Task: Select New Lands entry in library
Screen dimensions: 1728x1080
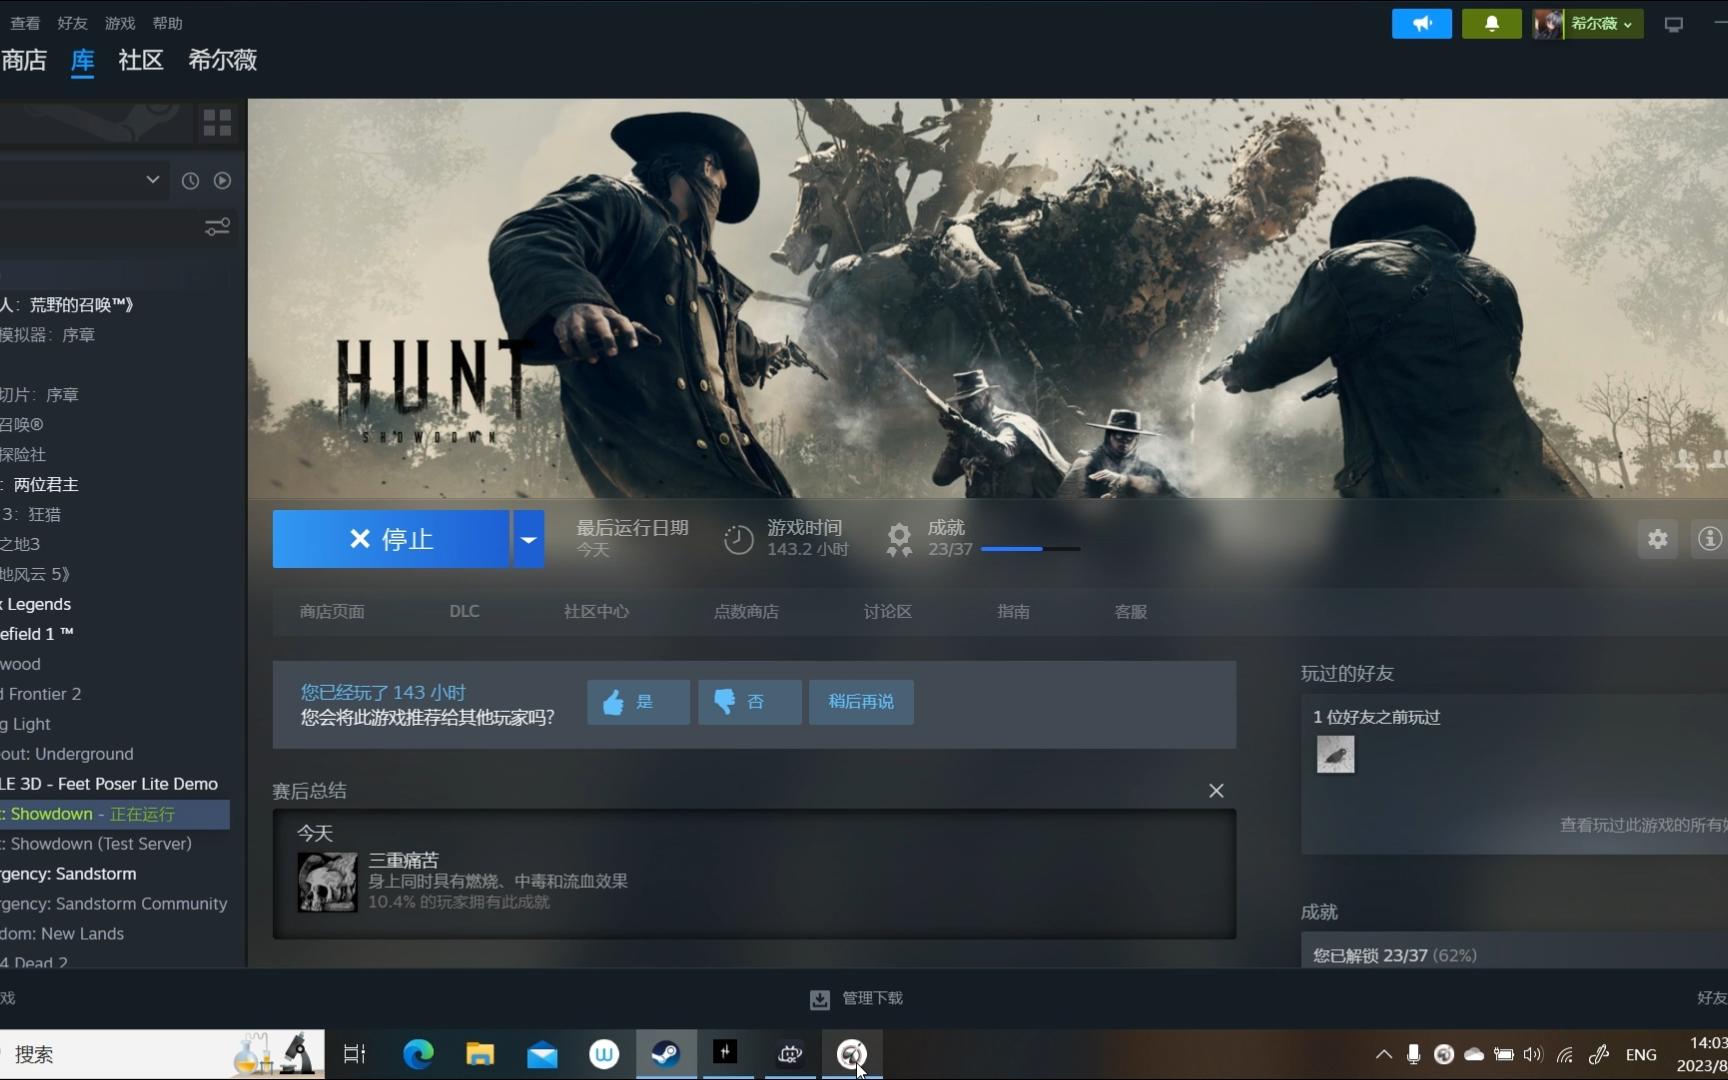Action: tap(114, 934)
